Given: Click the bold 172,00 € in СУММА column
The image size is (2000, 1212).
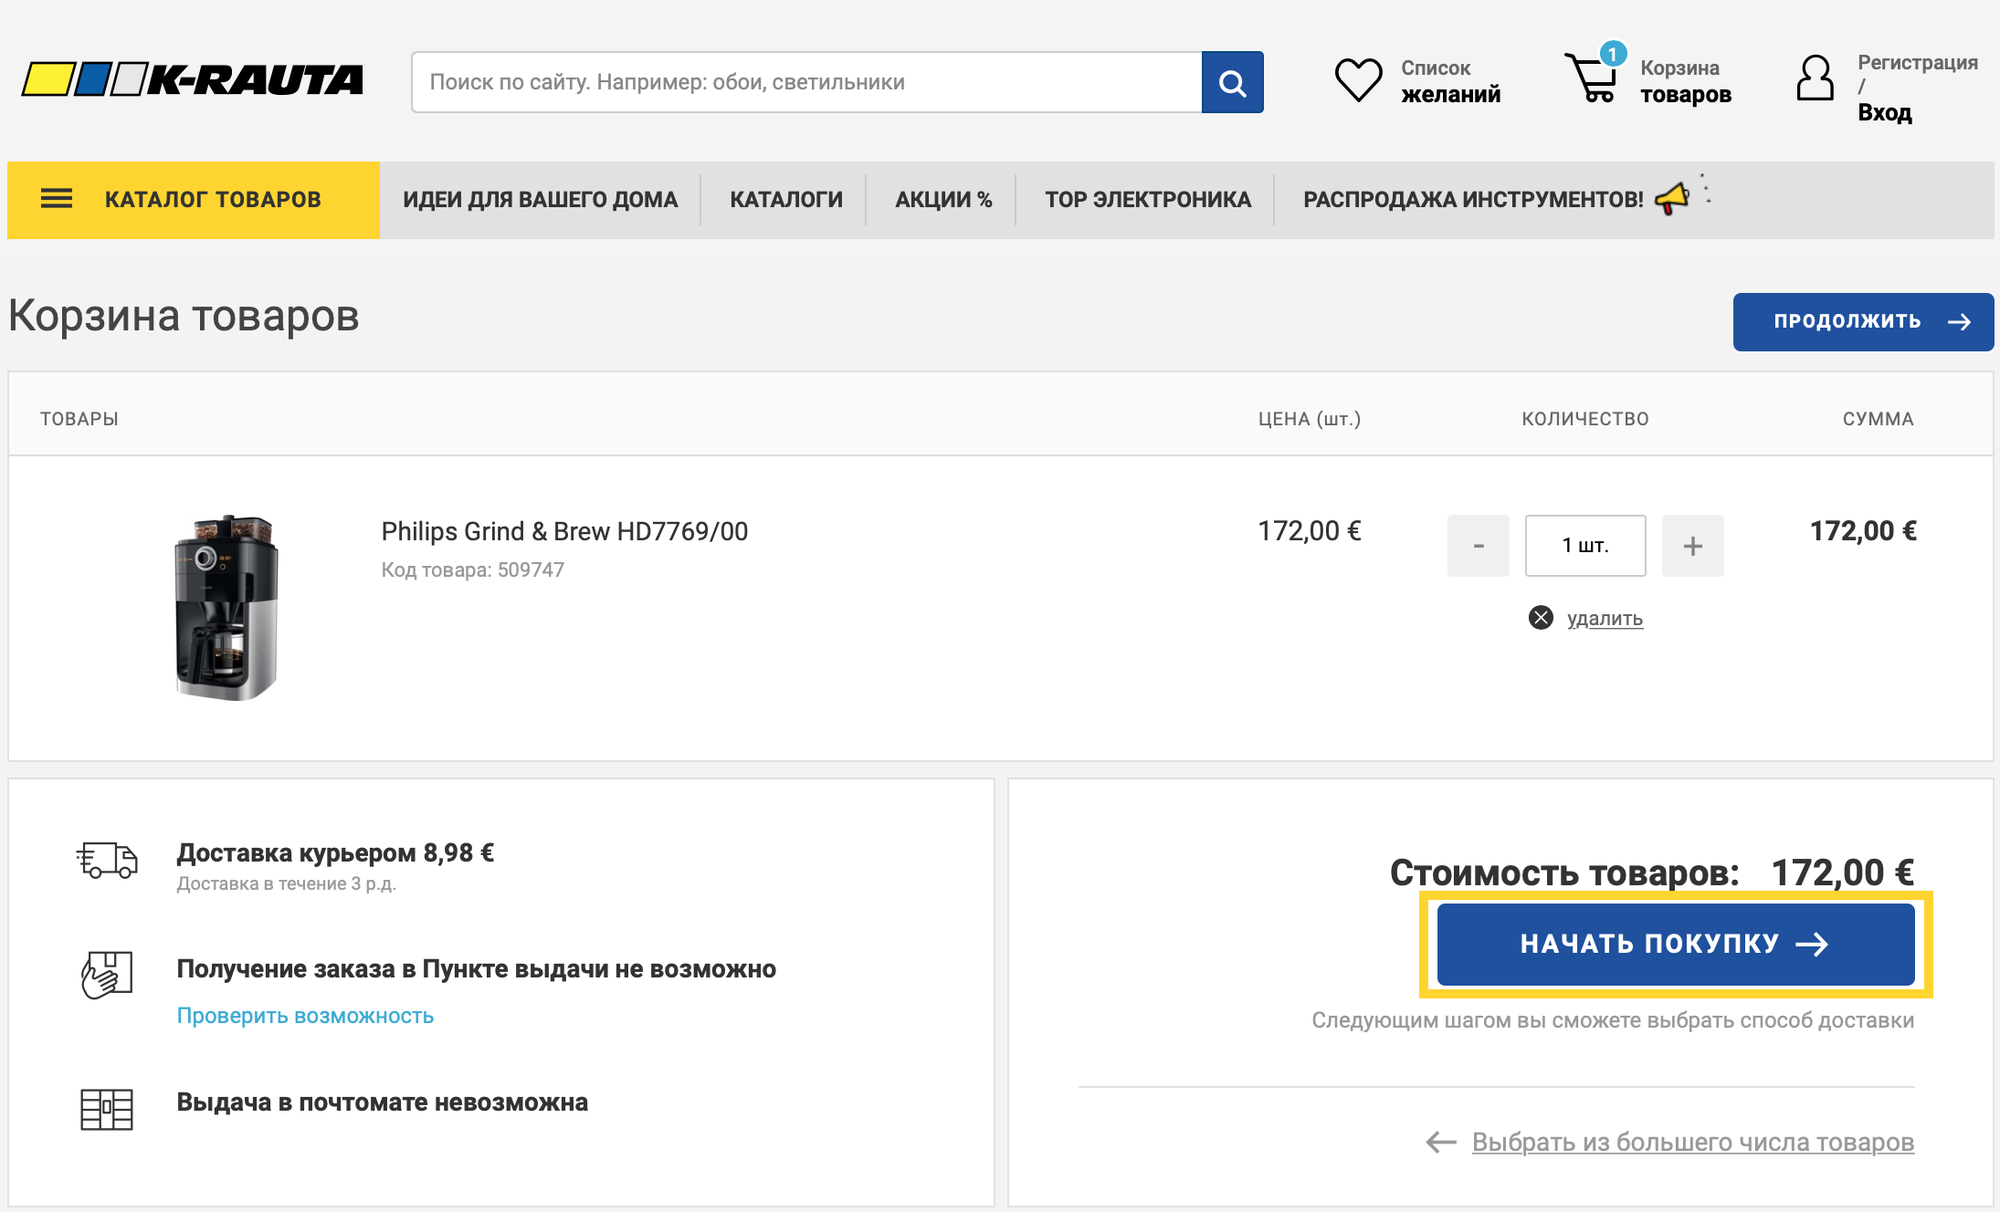Looking at the screenshot, I should [x=1863, y=531].
